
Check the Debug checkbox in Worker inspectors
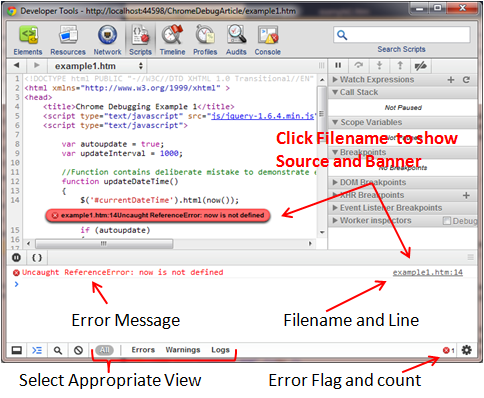[447, 221]
